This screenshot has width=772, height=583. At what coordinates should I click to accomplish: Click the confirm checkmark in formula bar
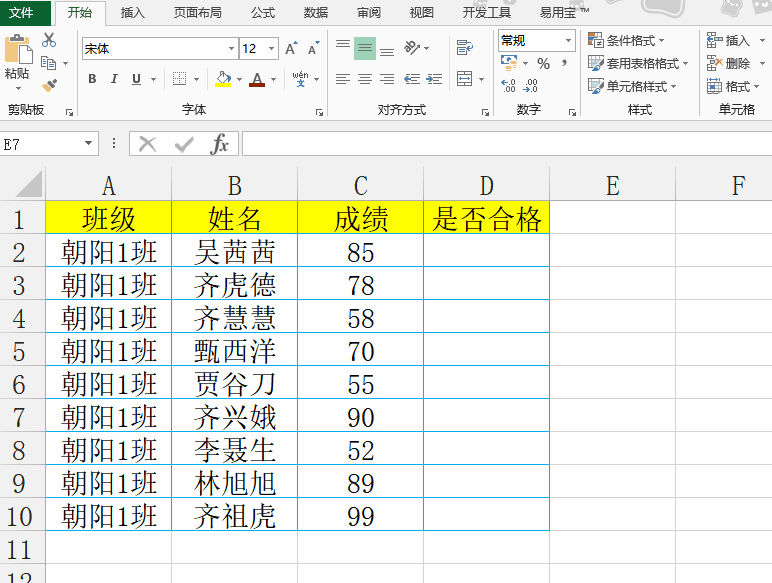point(184,144)
